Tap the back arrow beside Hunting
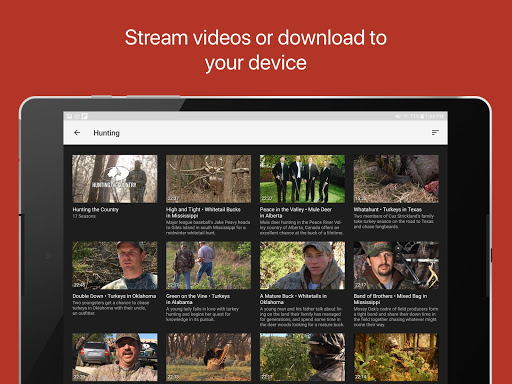This screenshot has height=384, width=512. point(77,133)
